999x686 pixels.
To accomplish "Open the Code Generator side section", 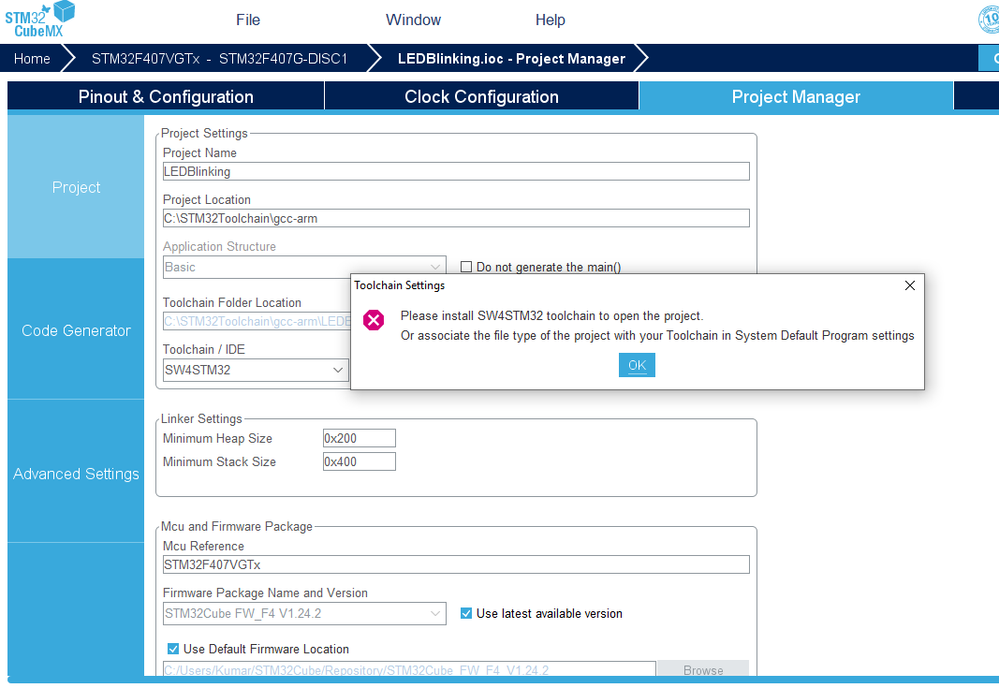I will coord(76,330).
